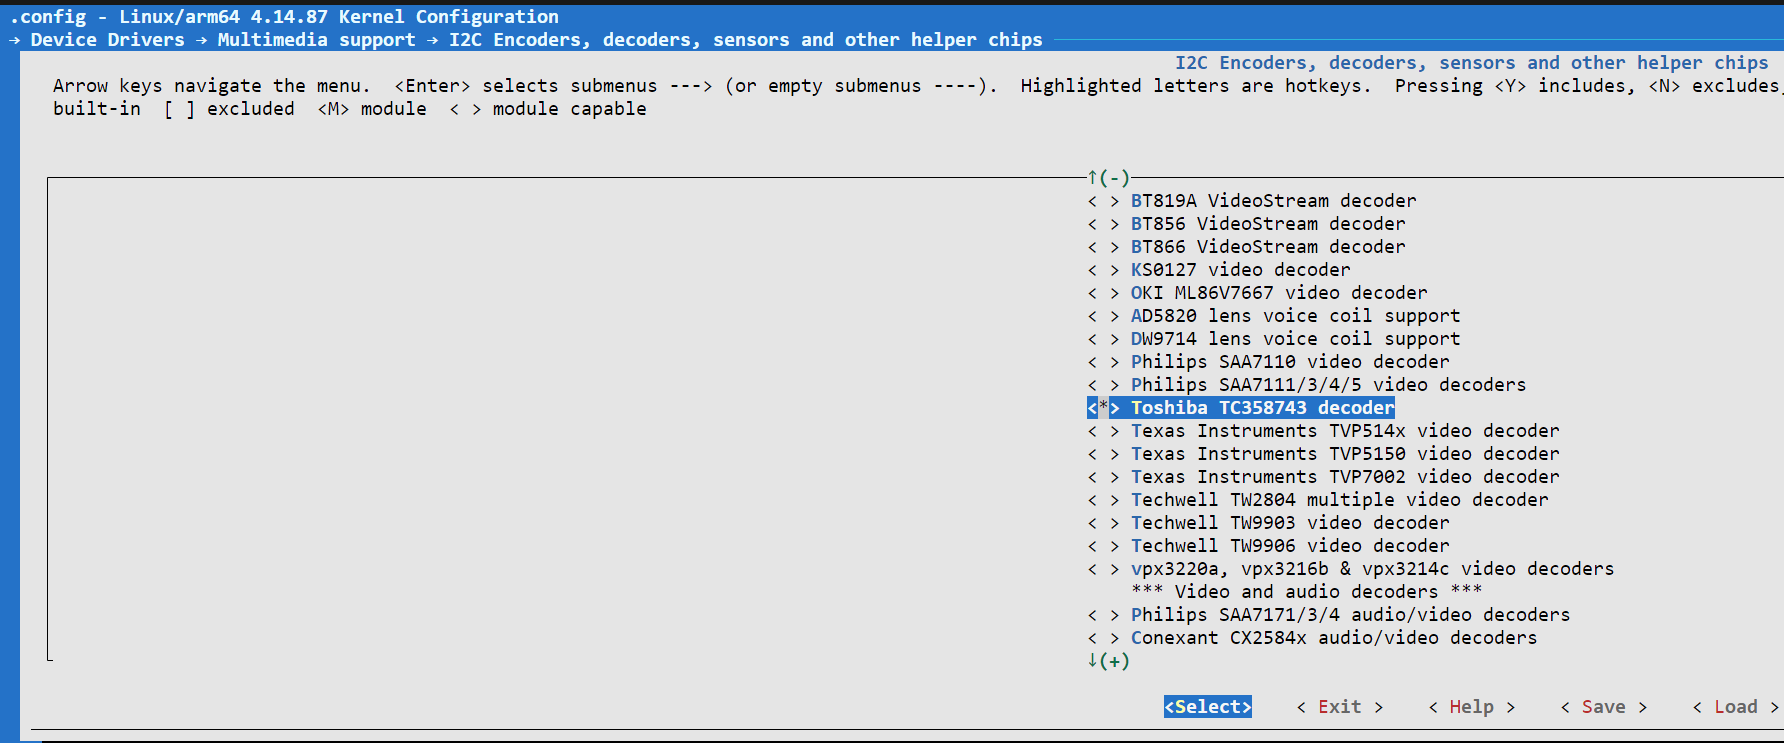This screenshot has height=743, width=1784.
Task: Select Techwell TW2804 multiple video decoder
Action: point(1318,500)
